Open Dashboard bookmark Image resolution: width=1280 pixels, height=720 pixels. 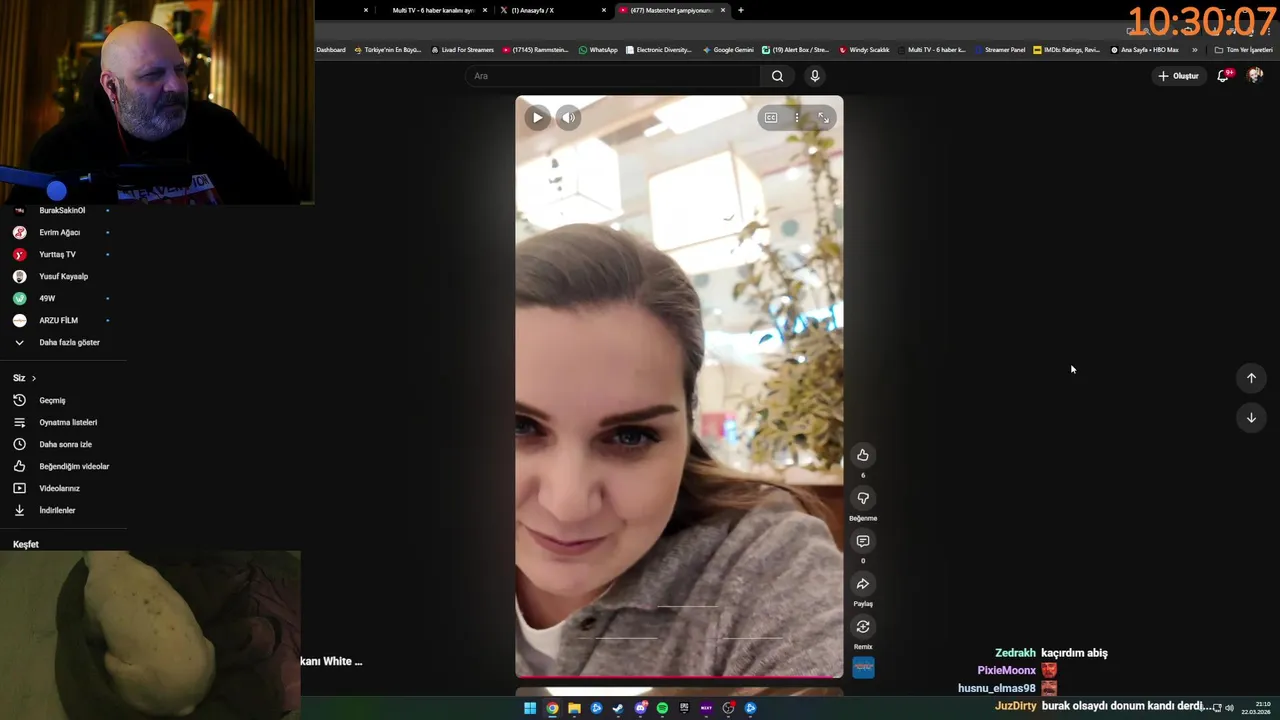point(331,50)
